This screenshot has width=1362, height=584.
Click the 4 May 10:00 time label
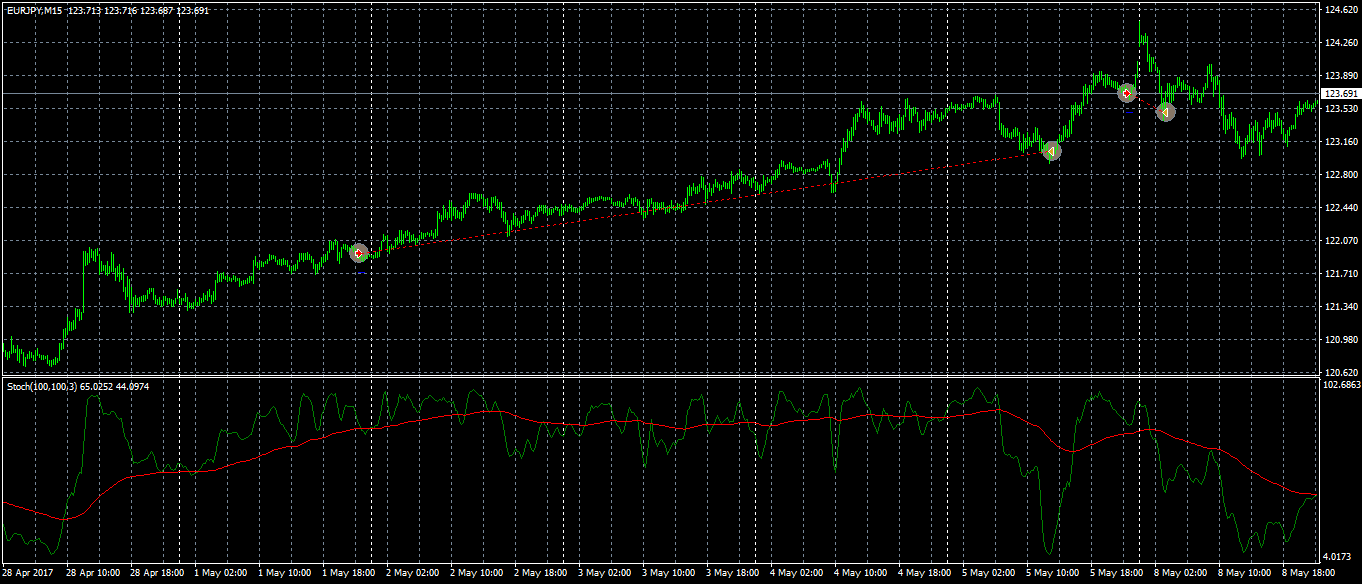[x=861, y=574]
